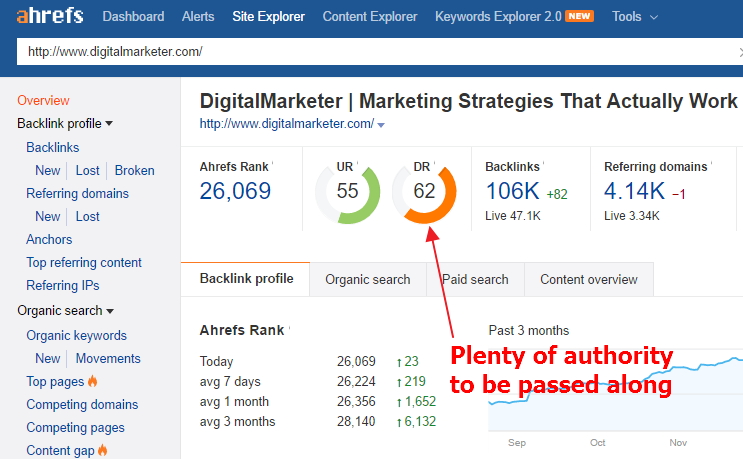Click the avg 1 month value 26,356
The height and width of the screenshot is (459, 743).
pyautogui.click(x=356, y=402)
